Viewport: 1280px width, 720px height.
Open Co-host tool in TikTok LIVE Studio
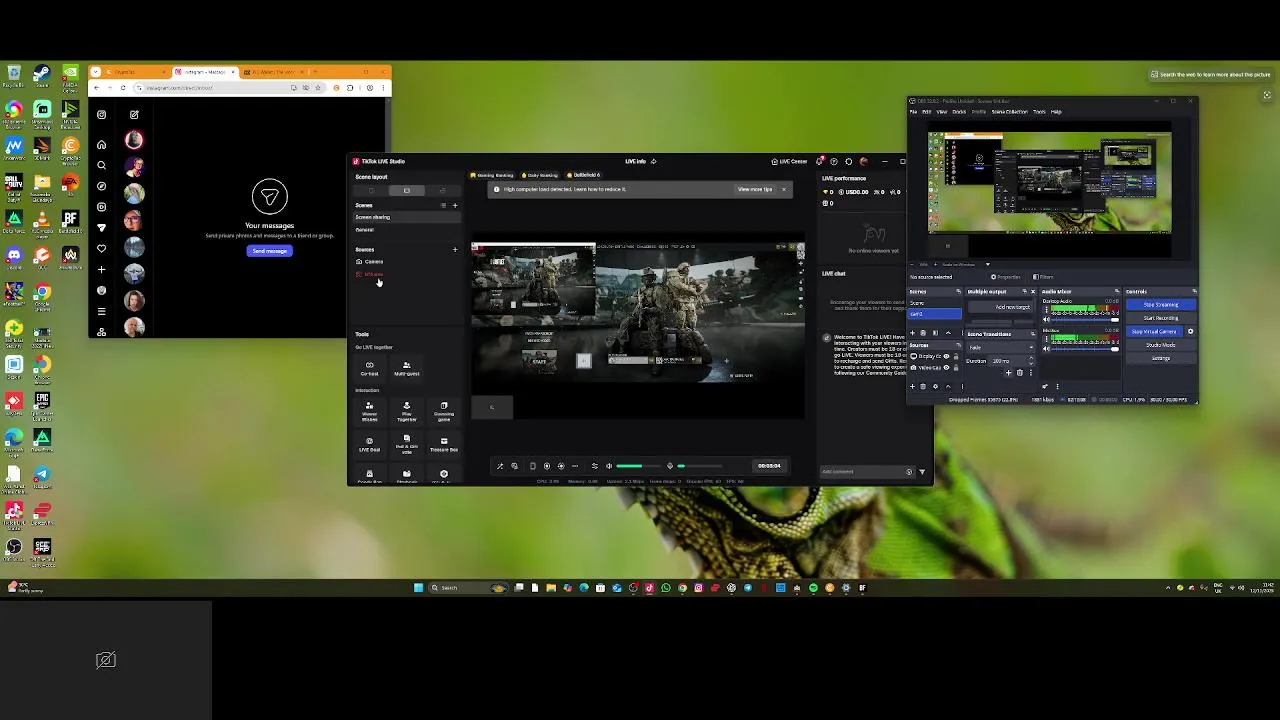tap(369, 368)
